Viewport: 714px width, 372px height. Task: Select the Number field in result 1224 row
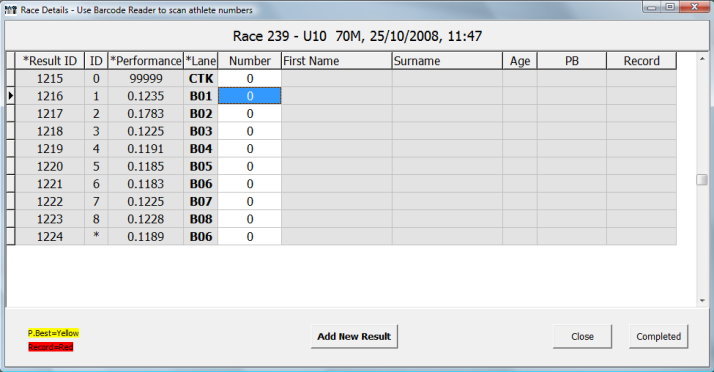click(250, 236)
